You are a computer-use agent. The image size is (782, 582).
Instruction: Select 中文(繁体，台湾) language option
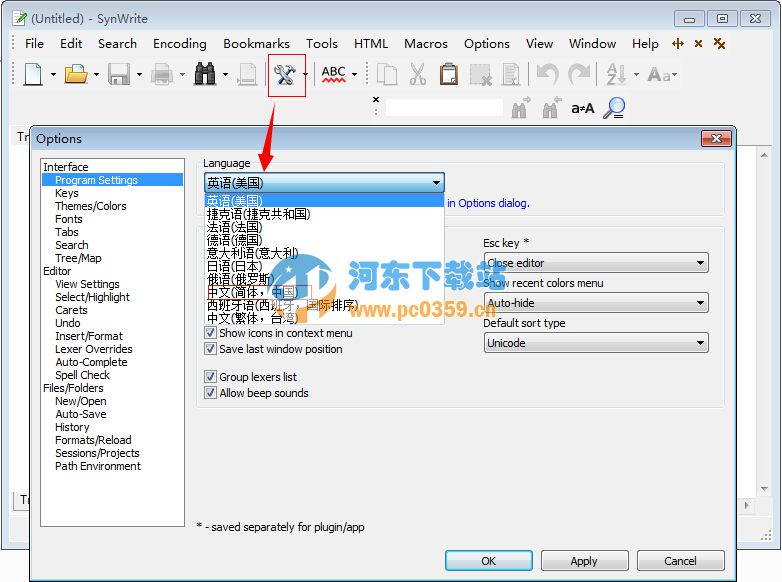coord(252,318)
